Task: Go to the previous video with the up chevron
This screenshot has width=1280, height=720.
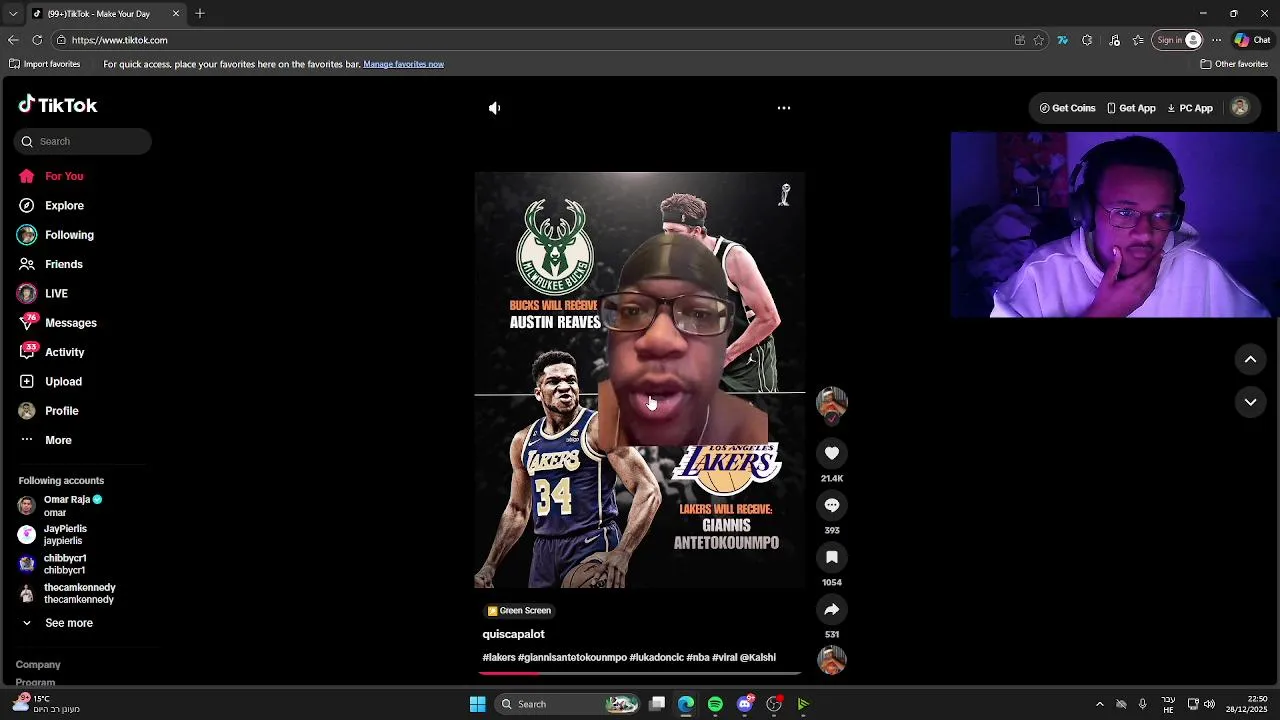Action: (1250, 359)
